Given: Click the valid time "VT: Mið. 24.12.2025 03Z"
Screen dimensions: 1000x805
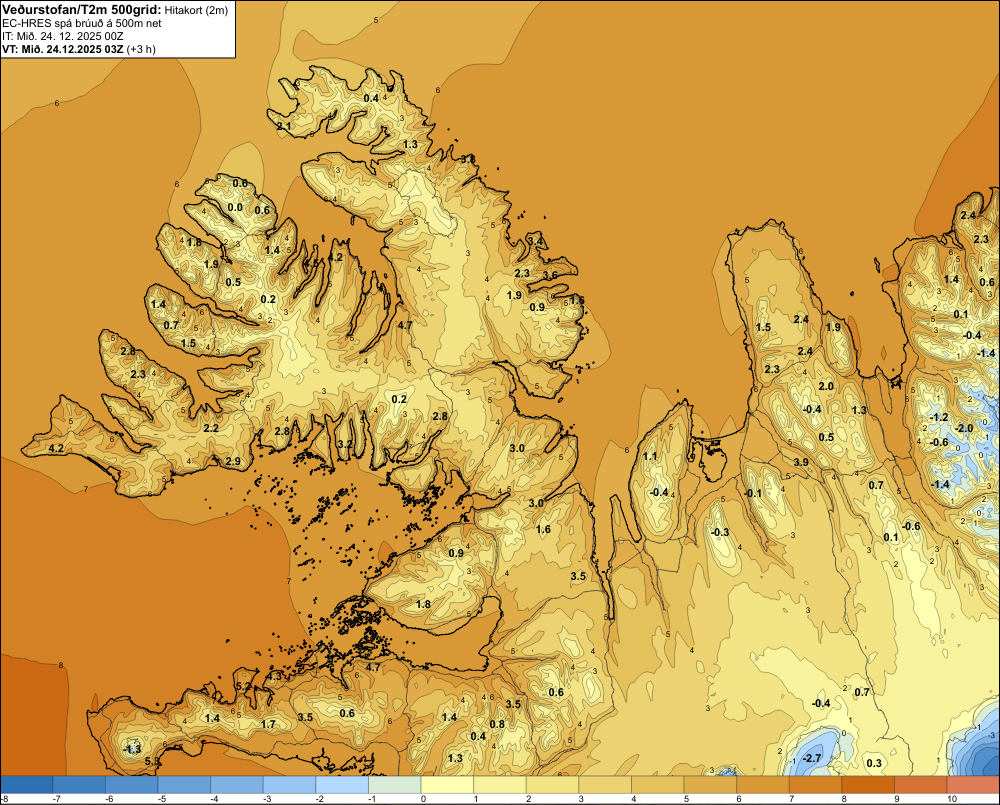Looking at the screenshot, I should (62, 49).
